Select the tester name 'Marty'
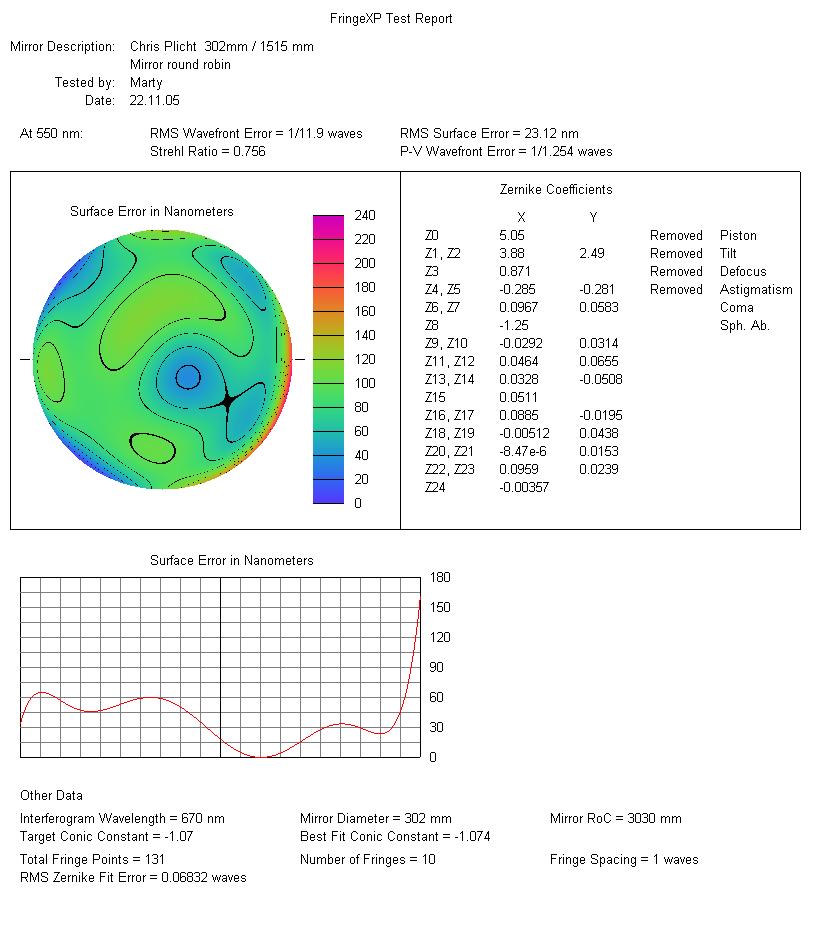 pyautogui.click(x=146, y=82)
